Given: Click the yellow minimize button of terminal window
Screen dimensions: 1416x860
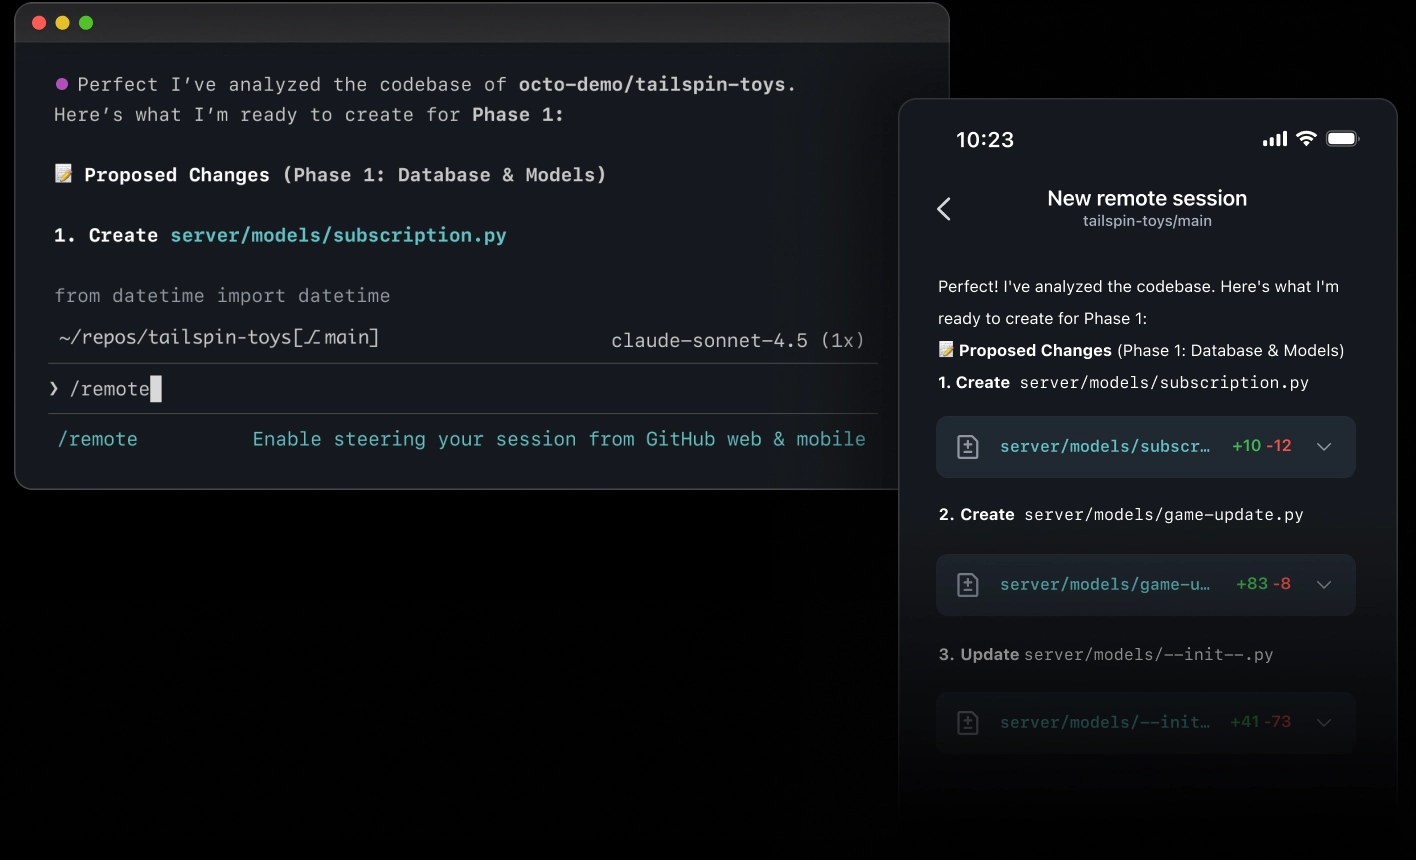Looking at the screenshot, I should tap(62, 23).
